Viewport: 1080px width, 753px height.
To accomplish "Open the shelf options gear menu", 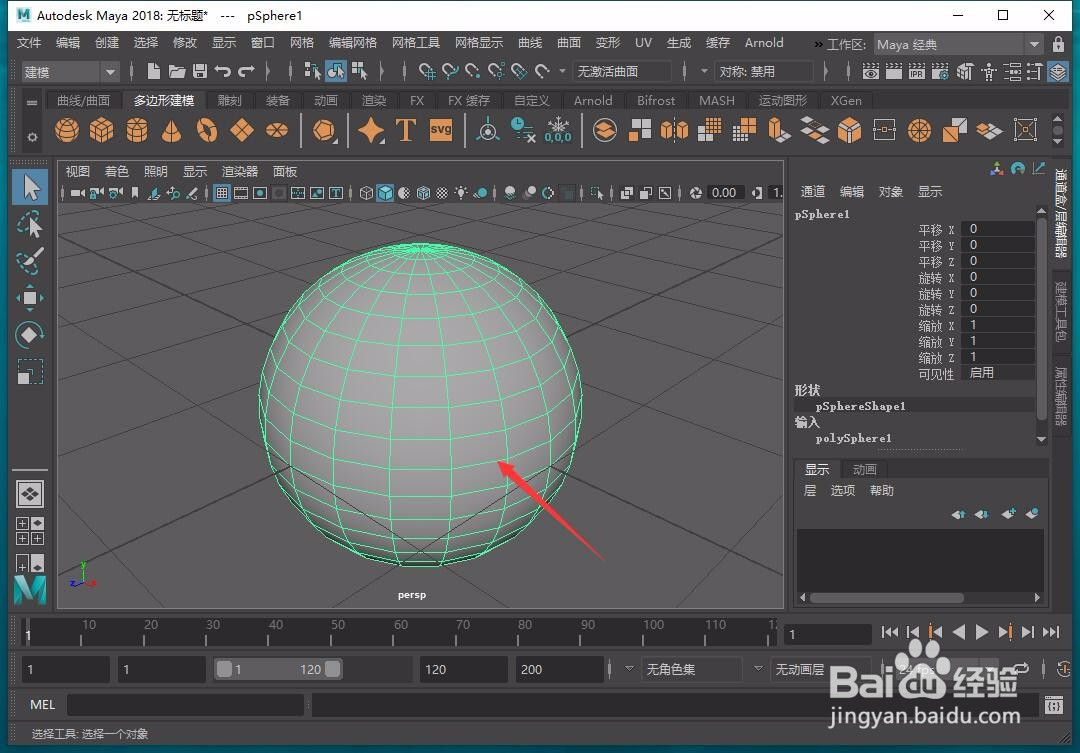I will click(x=32, y=137).
